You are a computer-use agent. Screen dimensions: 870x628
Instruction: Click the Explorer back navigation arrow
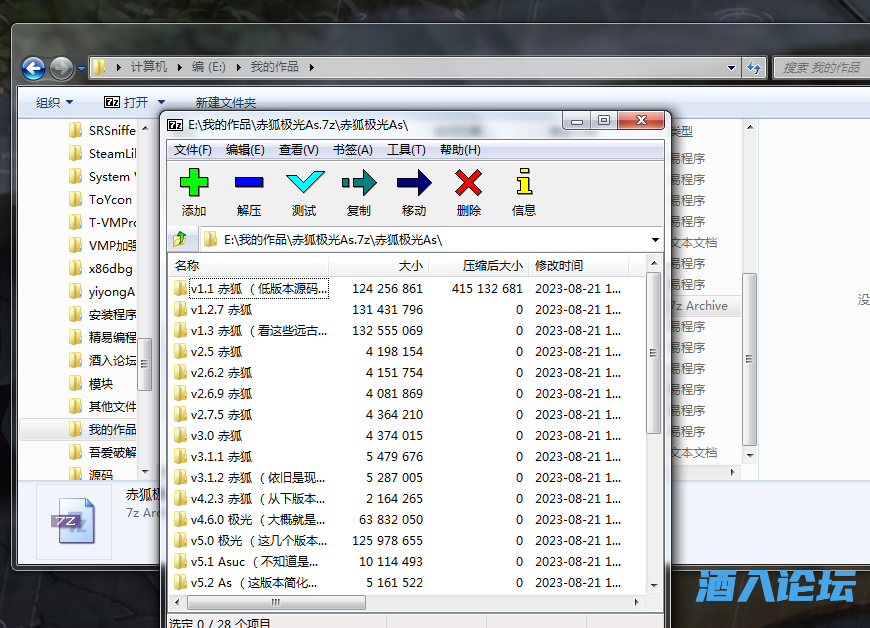coord(31,68)
